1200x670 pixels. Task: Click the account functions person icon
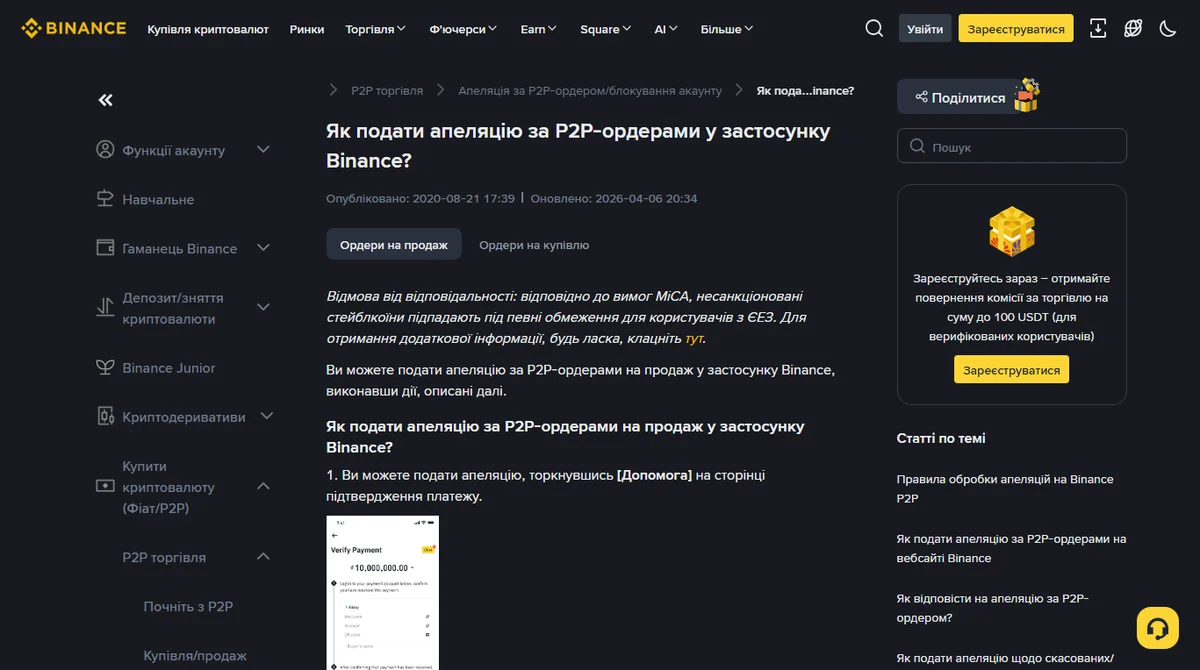105,150
